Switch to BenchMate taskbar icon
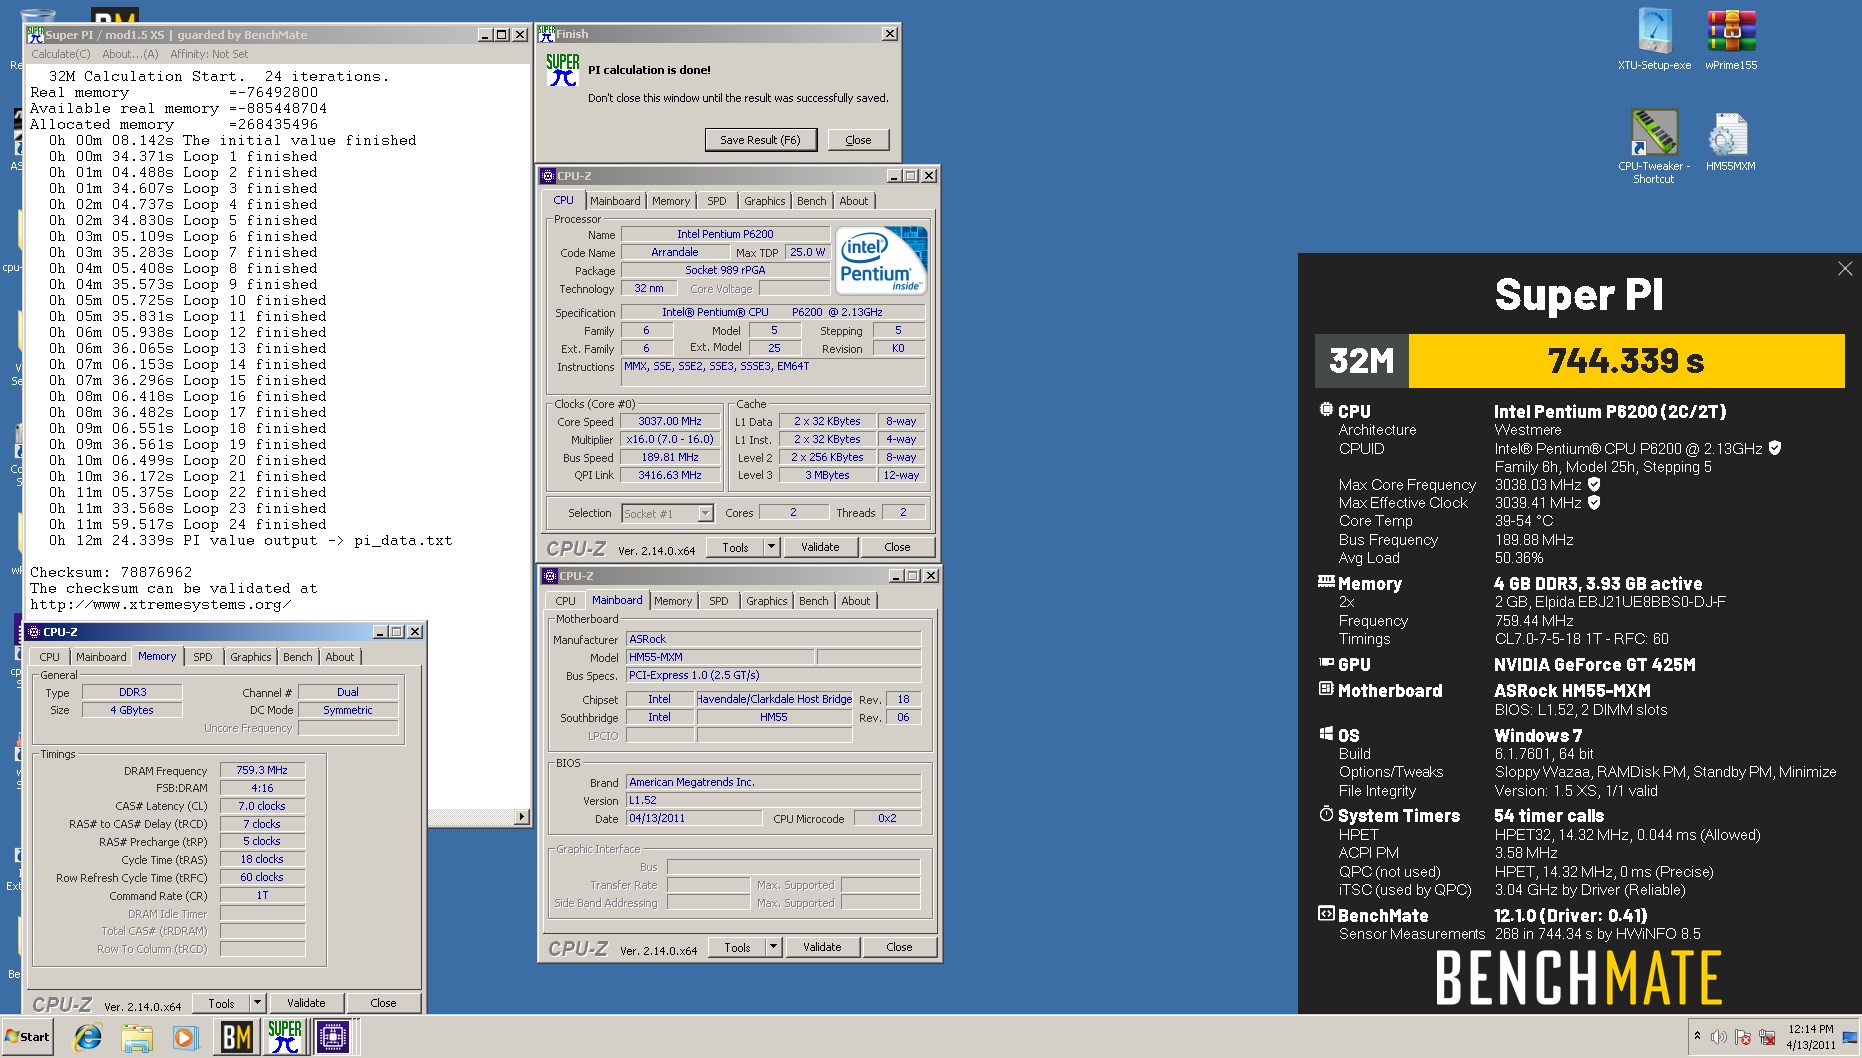The width and height of the screenshot is (1862, 1058). click(x=236, y=1037)
